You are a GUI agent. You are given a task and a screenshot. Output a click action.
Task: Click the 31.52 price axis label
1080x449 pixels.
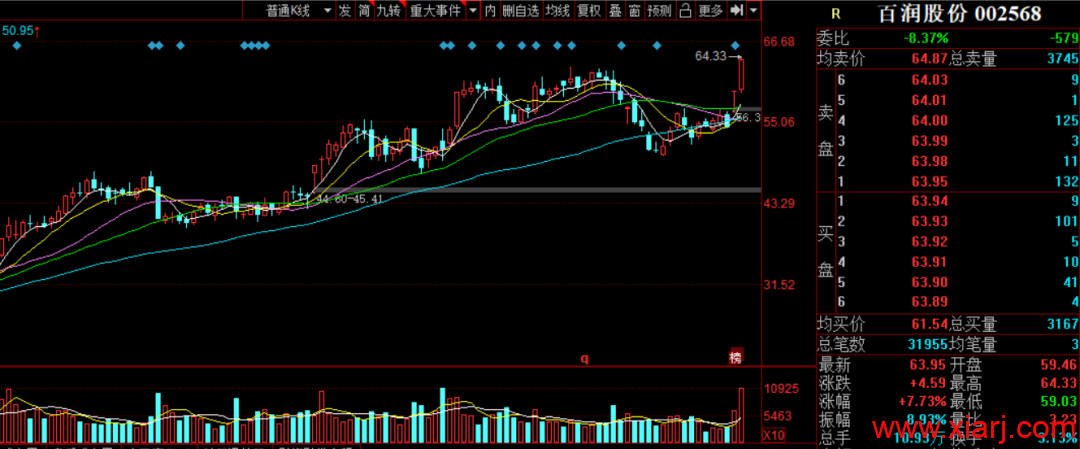tap(780, 285)
